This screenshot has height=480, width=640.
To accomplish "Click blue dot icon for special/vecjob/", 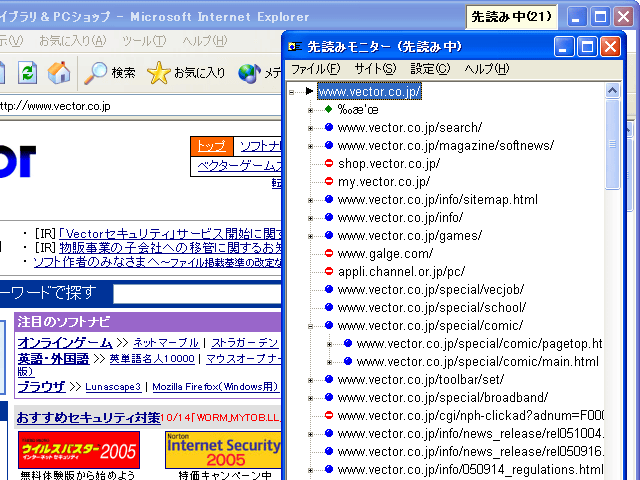I will (x=329, y=289).
